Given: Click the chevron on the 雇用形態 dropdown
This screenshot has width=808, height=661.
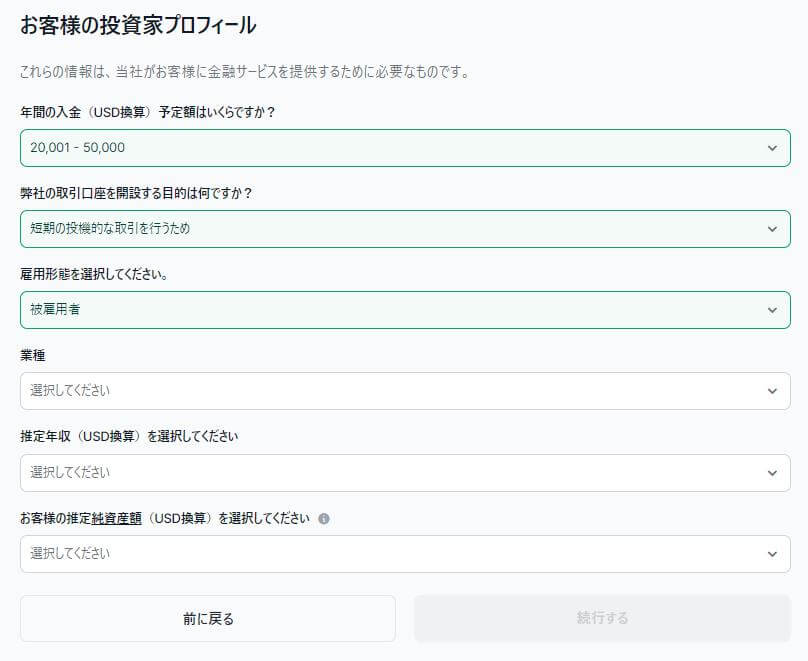Looking at the screenshot, I should (772, 310).
